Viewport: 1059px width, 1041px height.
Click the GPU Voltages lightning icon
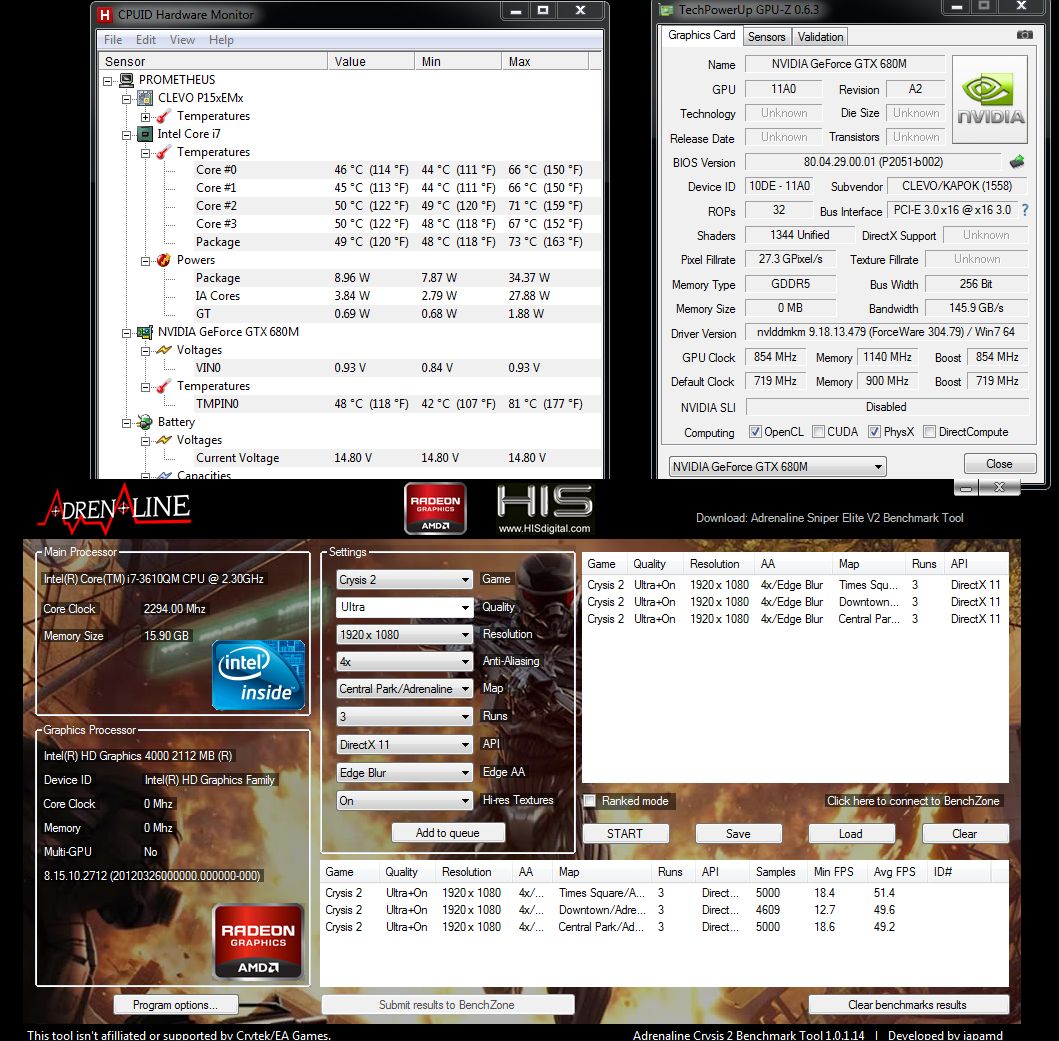(x=163, y=350)
